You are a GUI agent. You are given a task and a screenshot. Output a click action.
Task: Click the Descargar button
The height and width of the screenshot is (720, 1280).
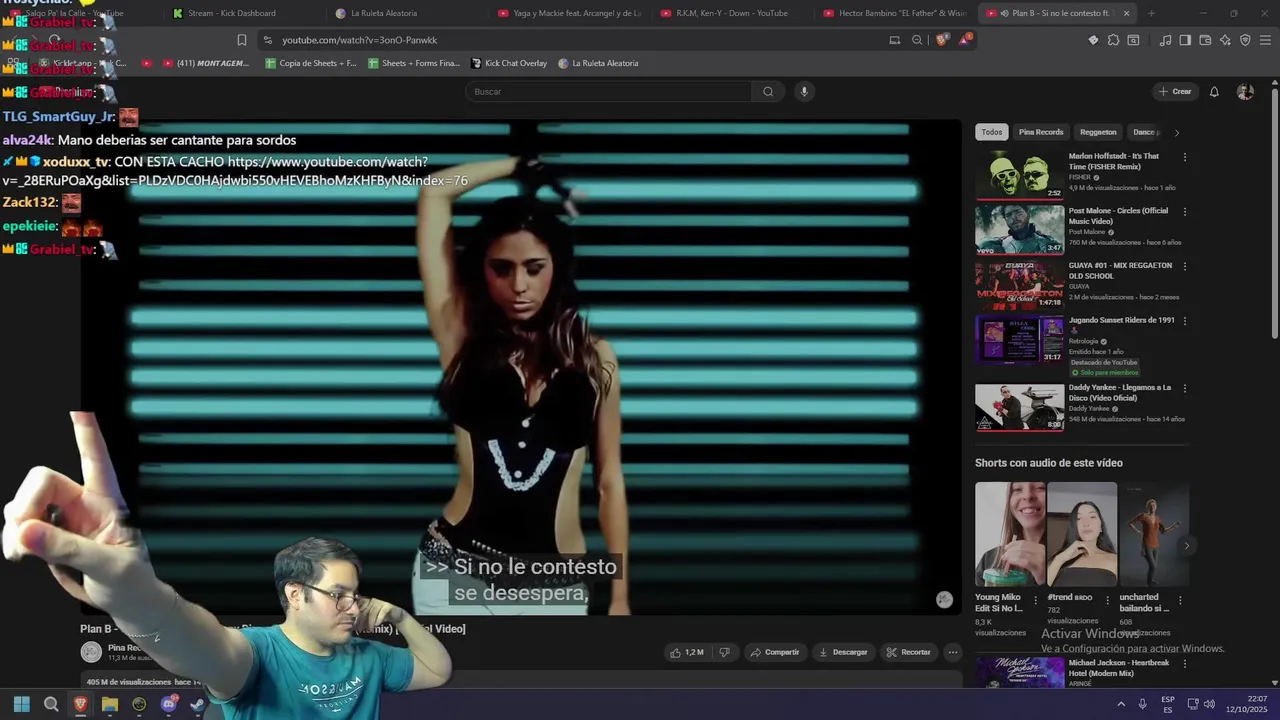tap(843, 652)
